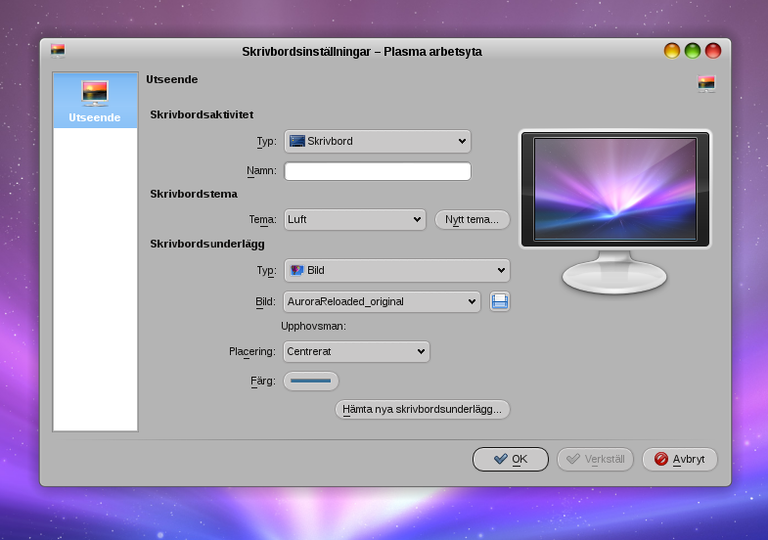Click into the Namn text field
768x540 pixels.
pos(378,171)
